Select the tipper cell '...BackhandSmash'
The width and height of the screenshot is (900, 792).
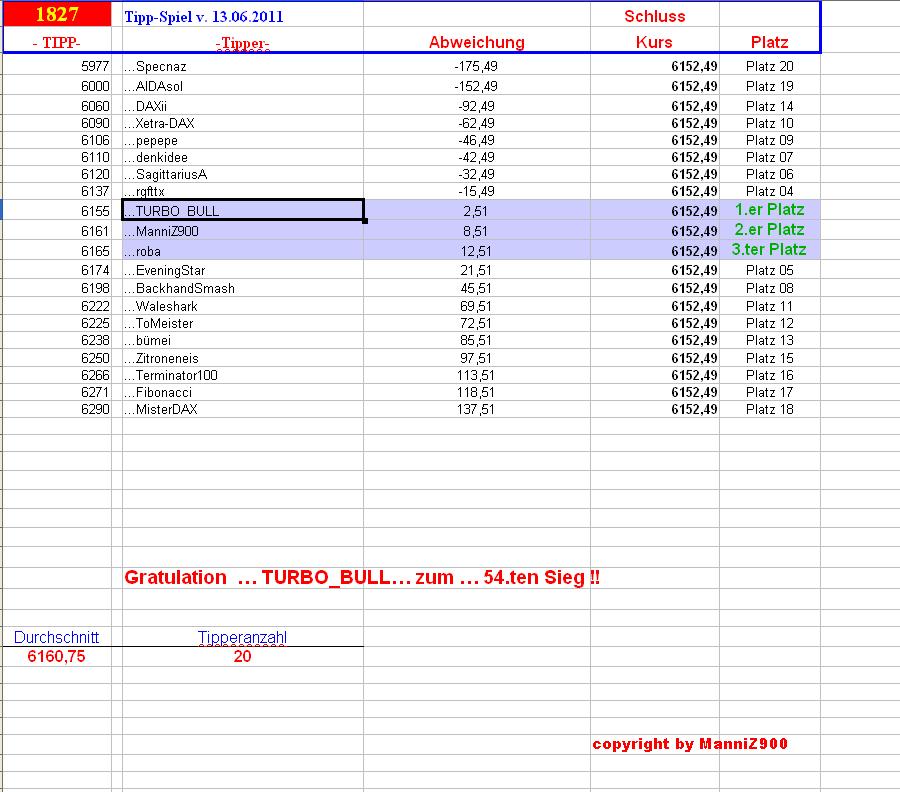pyautogui.click(x=243, y=288)
